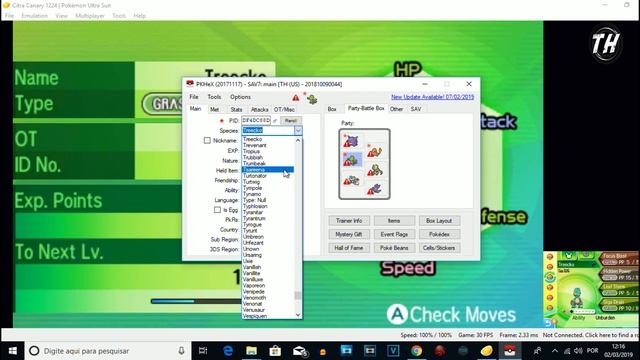Click the blue V app on taskbar
640x360 pixels.
pos(393,351)
